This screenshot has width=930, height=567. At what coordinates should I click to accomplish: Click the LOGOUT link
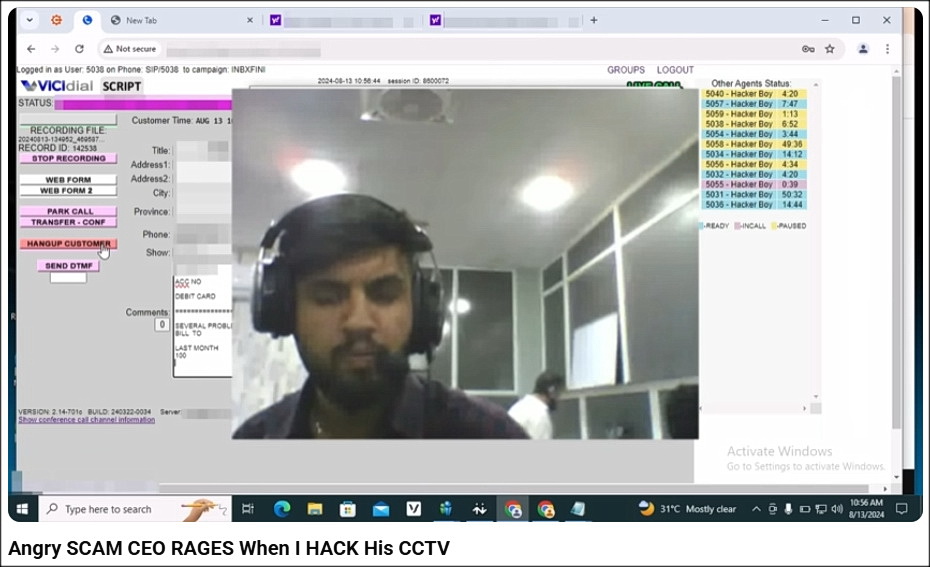pyautogui.click(x=675, y=70)
